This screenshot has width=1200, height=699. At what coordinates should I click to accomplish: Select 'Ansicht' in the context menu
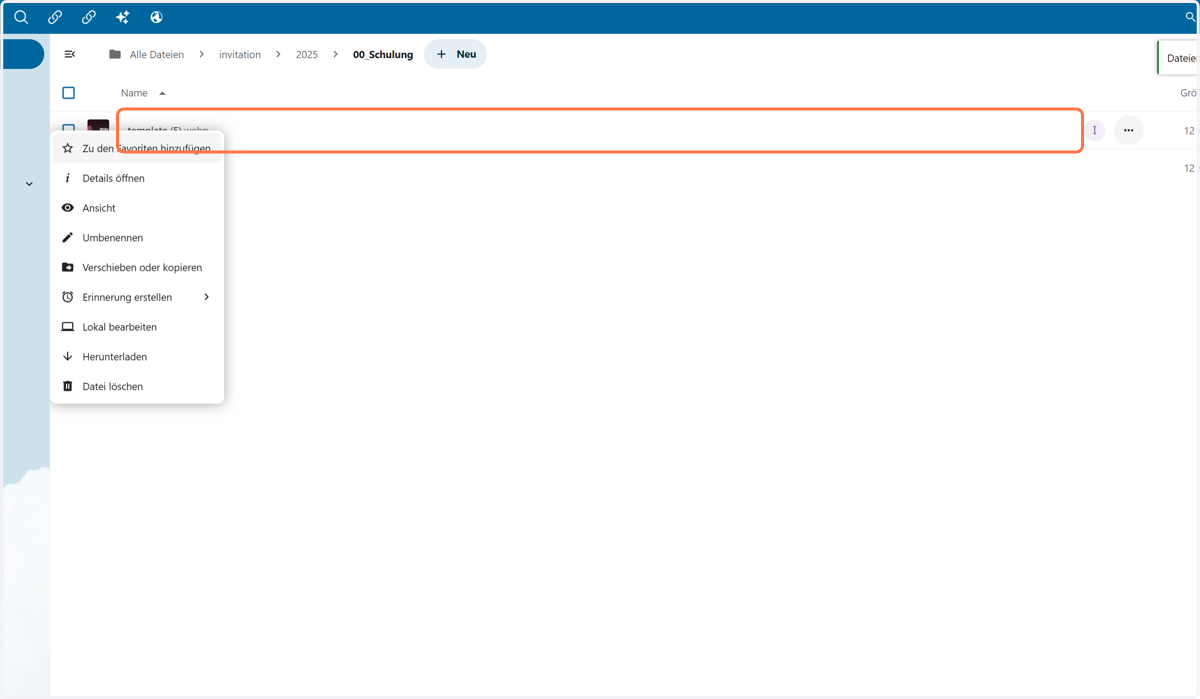(137, 208)
